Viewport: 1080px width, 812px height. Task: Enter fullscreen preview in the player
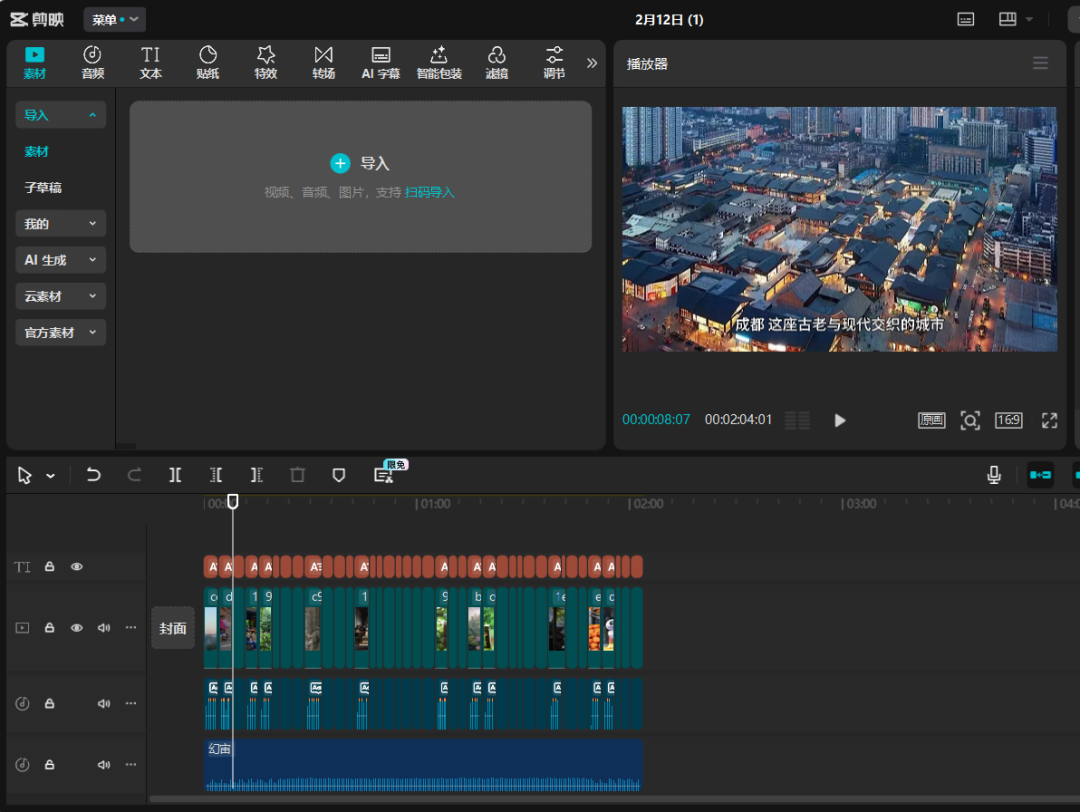[1049, 420]
